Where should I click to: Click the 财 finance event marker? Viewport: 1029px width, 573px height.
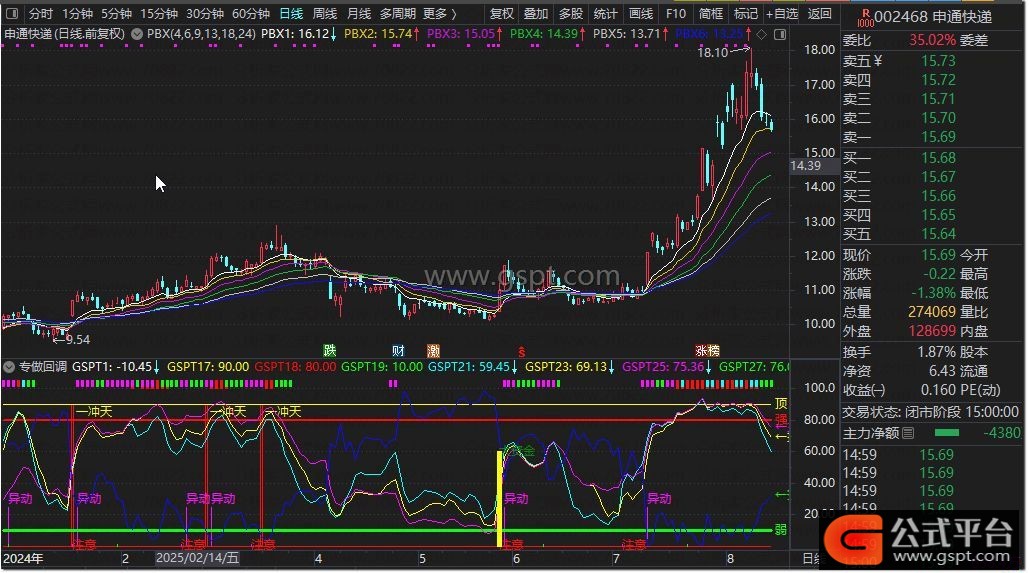tap(398, 351)
